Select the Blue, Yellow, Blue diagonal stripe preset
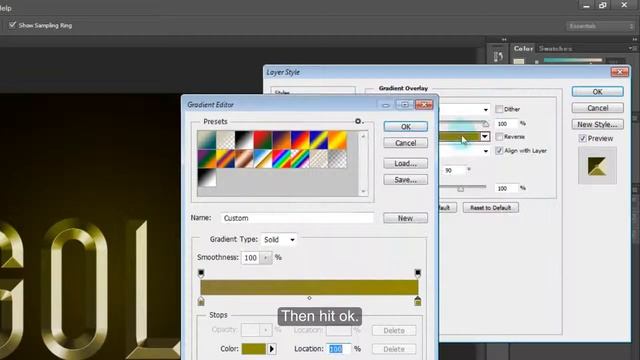640x360 pixels. 319,140
